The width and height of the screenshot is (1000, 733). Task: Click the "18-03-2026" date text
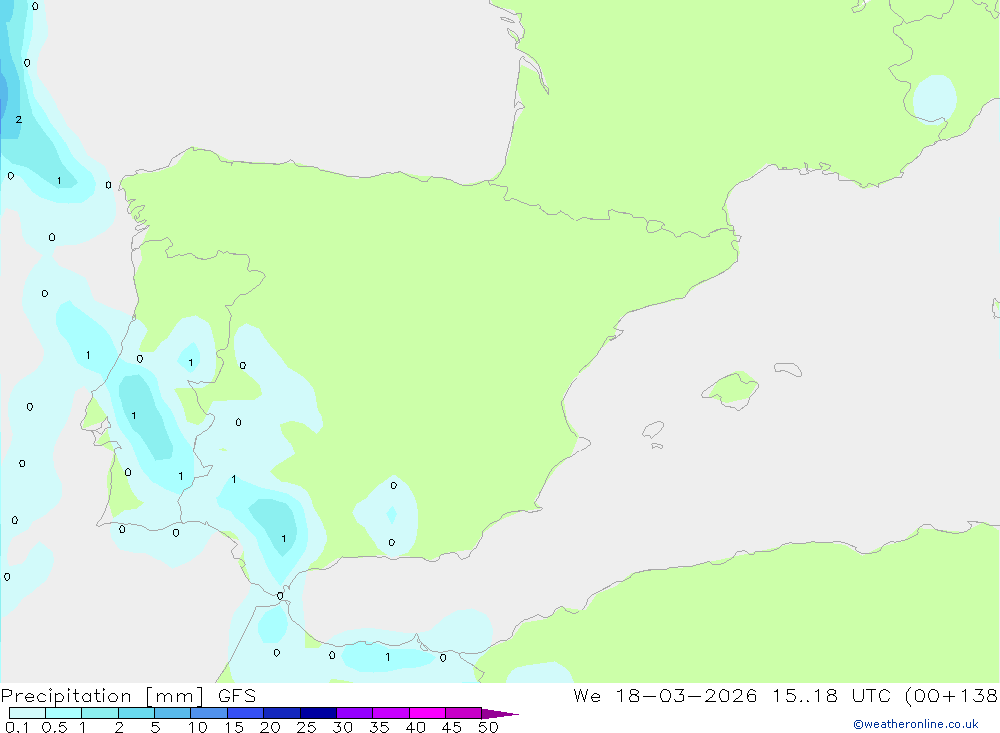tap(686, 696)
